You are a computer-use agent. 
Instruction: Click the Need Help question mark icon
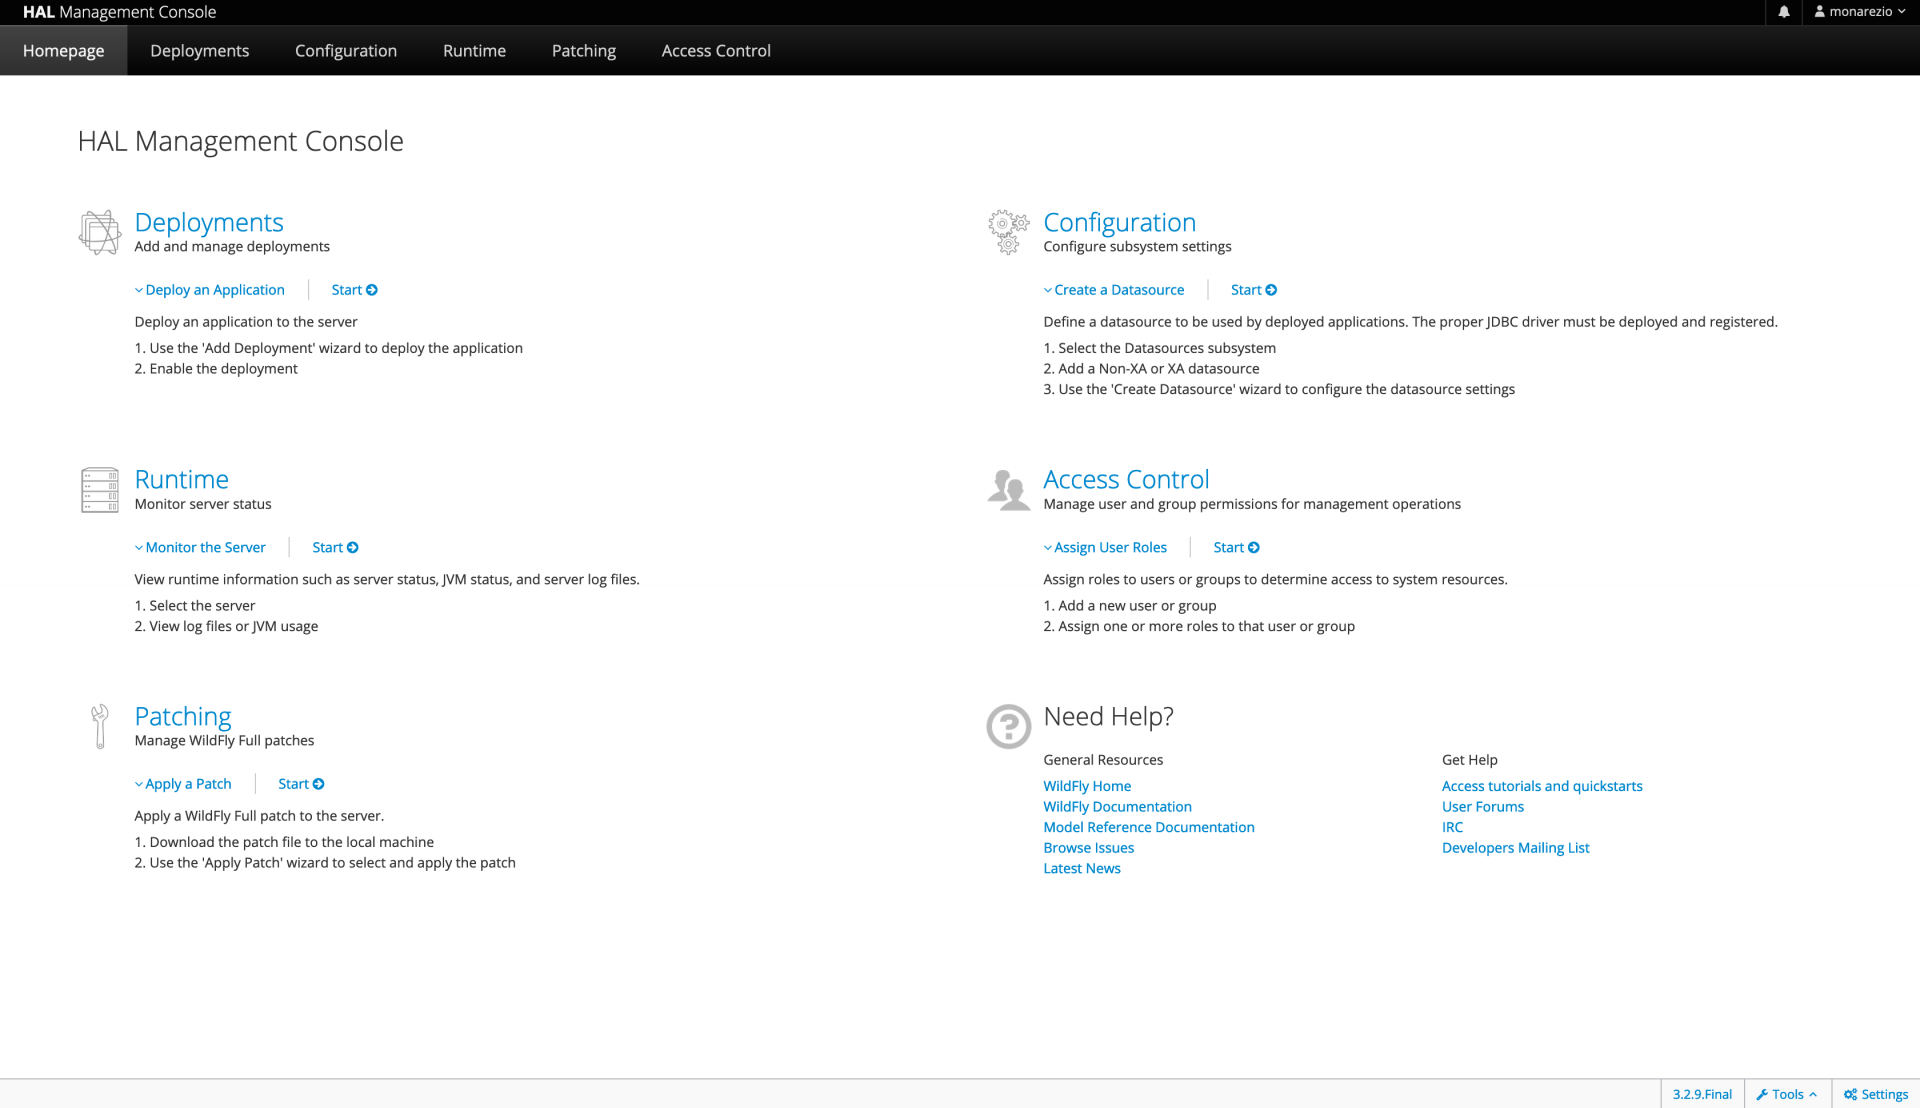(x=1008, y=726)
